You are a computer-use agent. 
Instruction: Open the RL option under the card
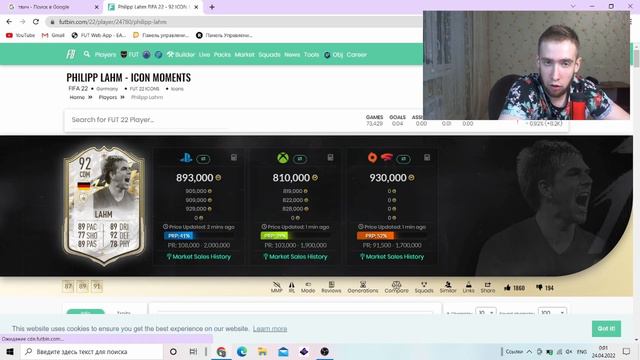click(x=291, y=287)
